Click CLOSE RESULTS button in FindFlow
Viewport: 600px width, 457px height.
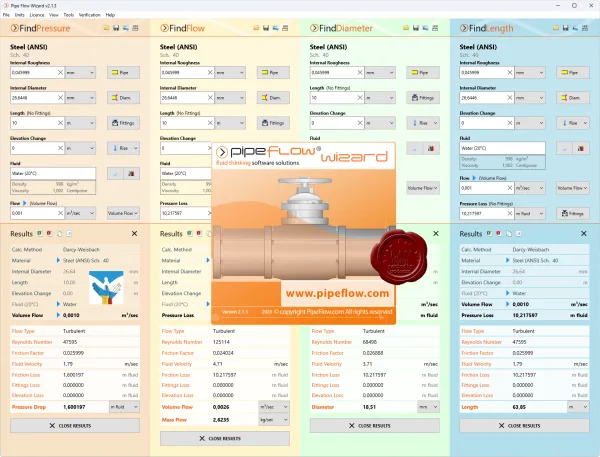(225, 439)
